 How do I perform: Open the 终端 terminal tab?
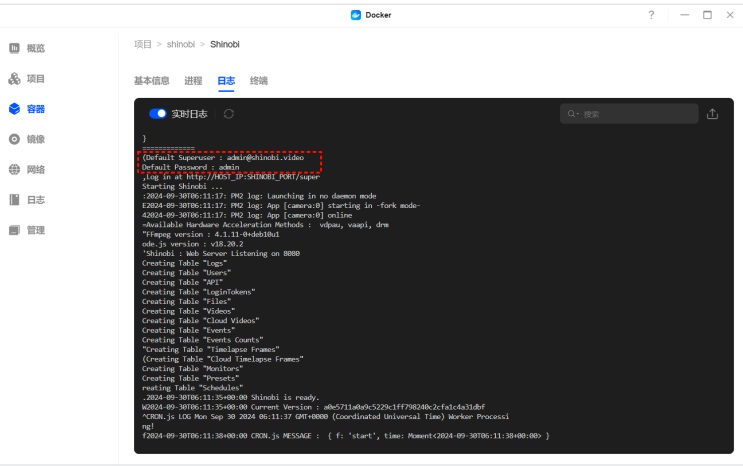[259, 81]
